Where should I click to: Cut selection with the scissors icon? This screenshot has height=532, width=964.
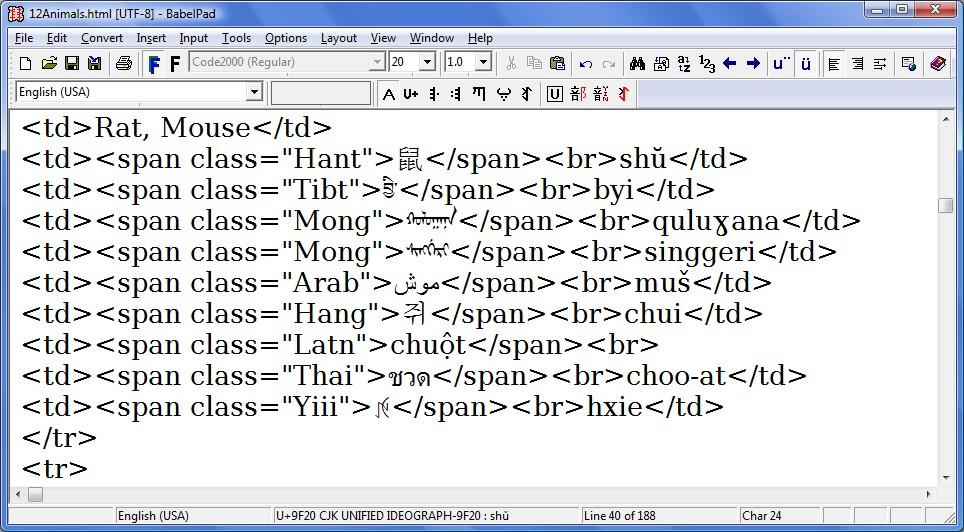tap(511, 63)
